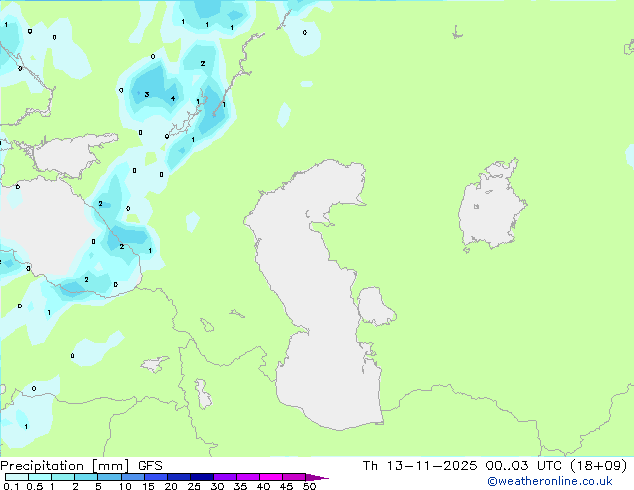Click the 0.1–0.5 mm legend color swatch
The height and width of the screenshot is (490, 634).
point(17,477)
